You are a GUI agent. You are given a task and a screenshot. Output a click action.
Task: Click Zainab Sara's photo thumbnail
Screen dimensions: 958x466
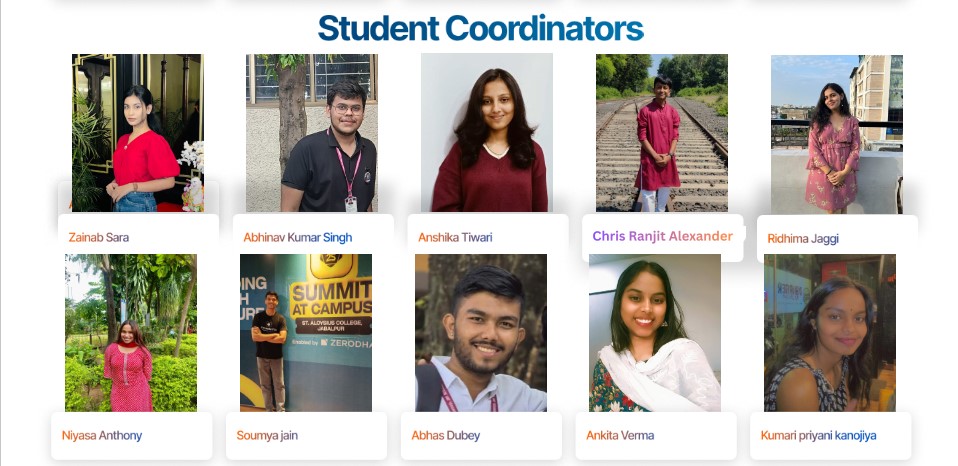click(137, 133)
